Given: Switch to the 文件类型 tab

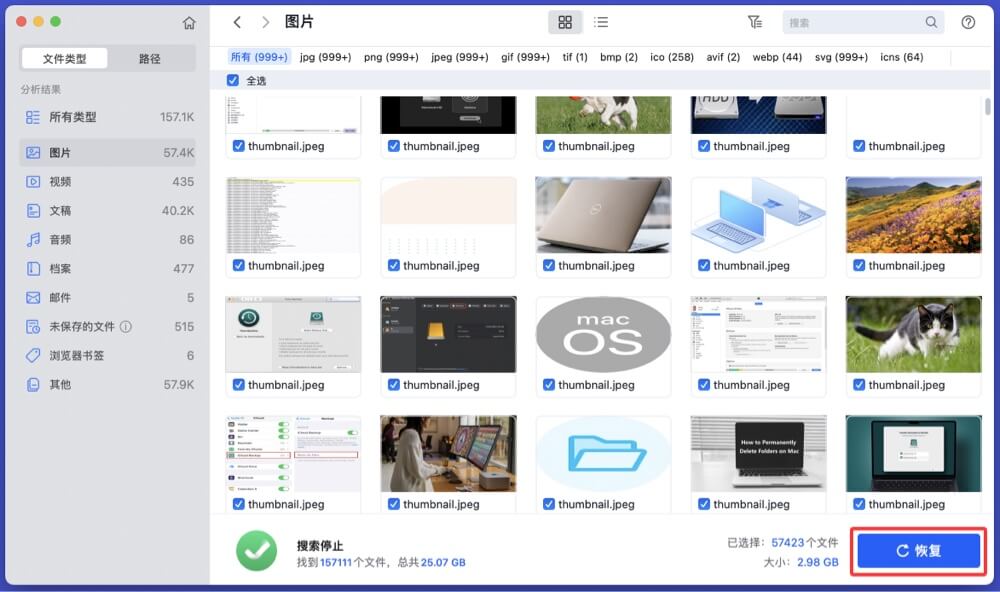Looking at the screenshot, I should point(64,58).
